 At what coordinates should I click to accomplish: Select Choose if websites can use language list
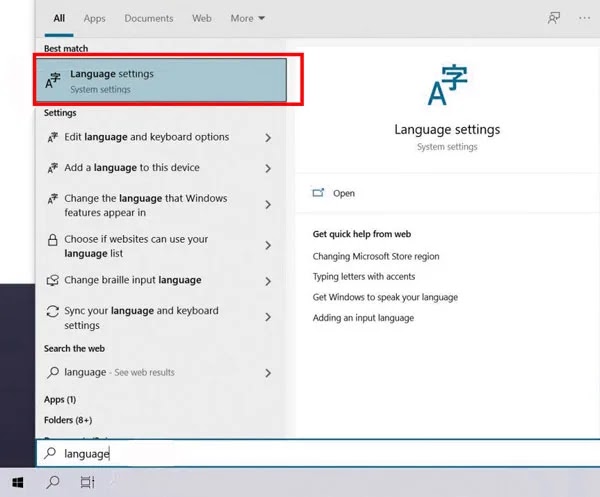(x=161, y=246)
